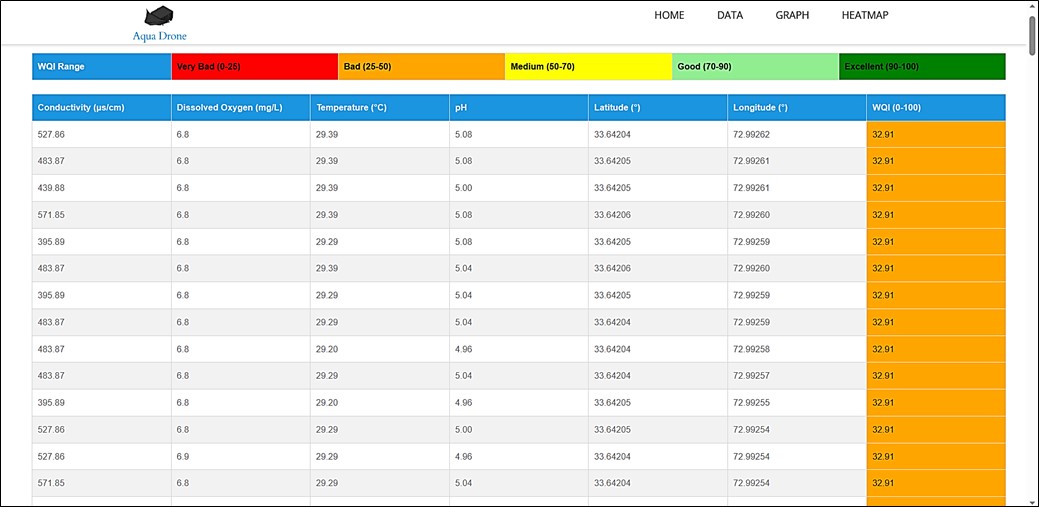This screenshot has width=1039, height=507.
Task: Select the yellow Medium (50-70) swatch
Action: 588,66
